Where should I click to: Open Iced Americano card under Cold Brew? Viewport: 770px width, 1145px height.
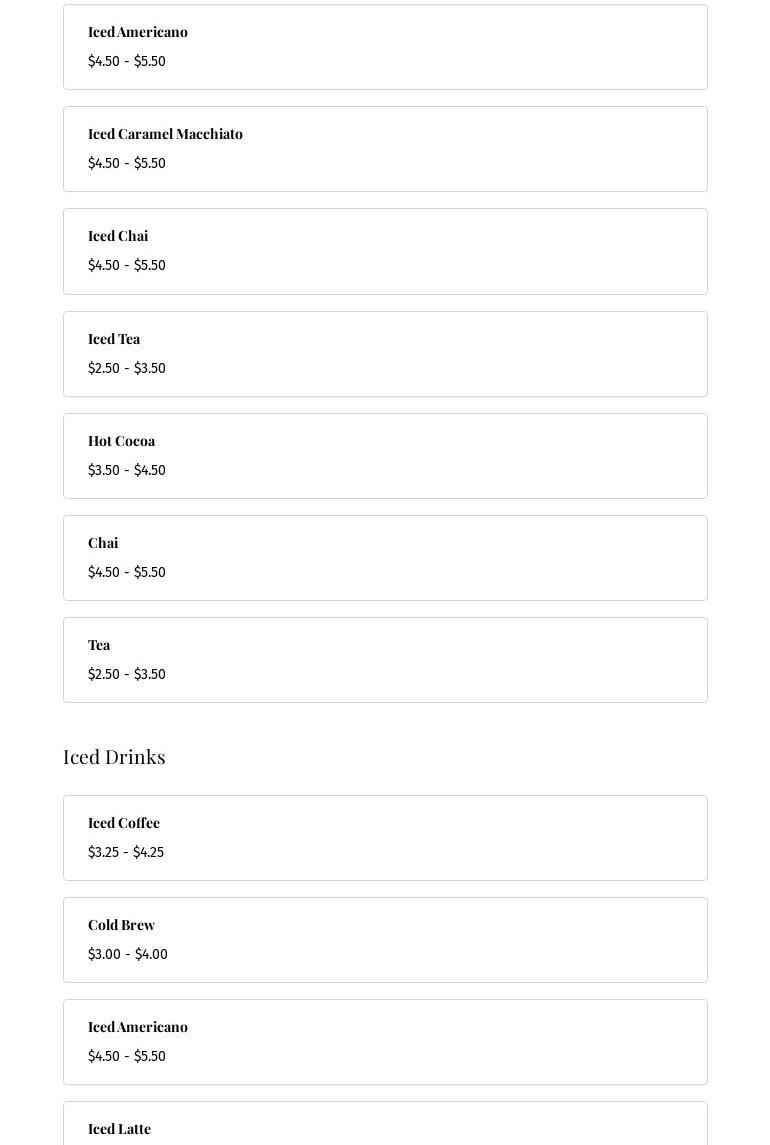(x=385, y=1042)
